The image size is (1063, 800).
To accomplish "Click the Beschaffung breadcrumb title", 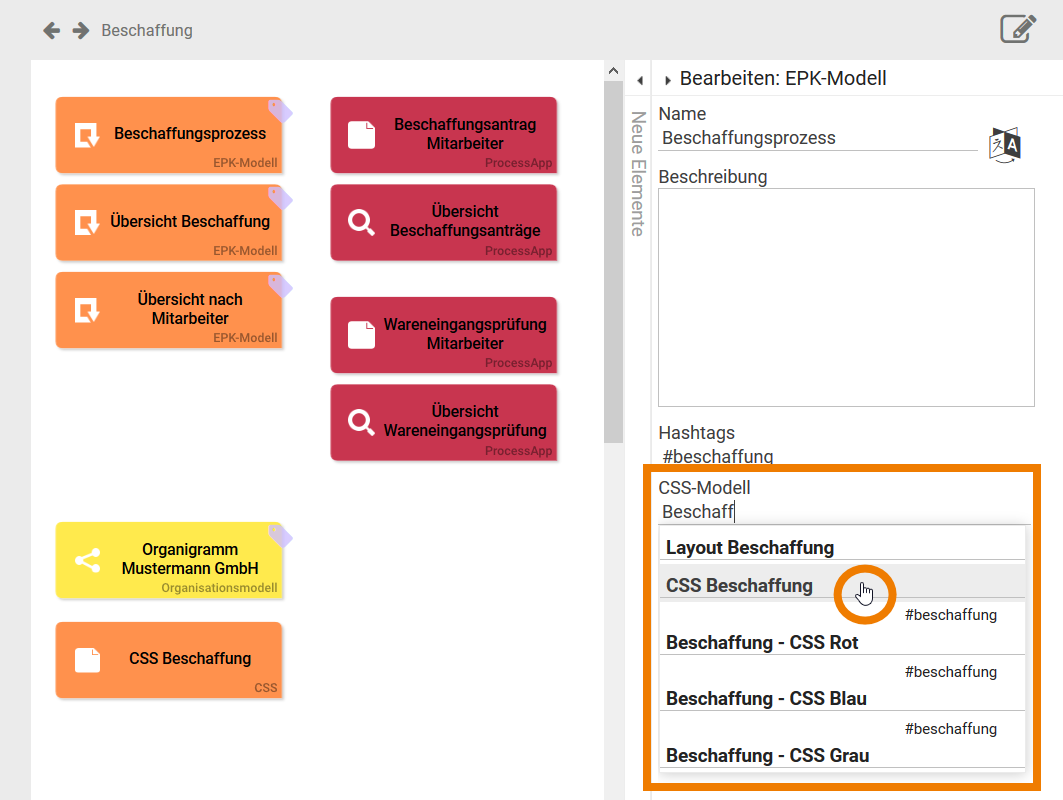I will [x=145, y=30].
